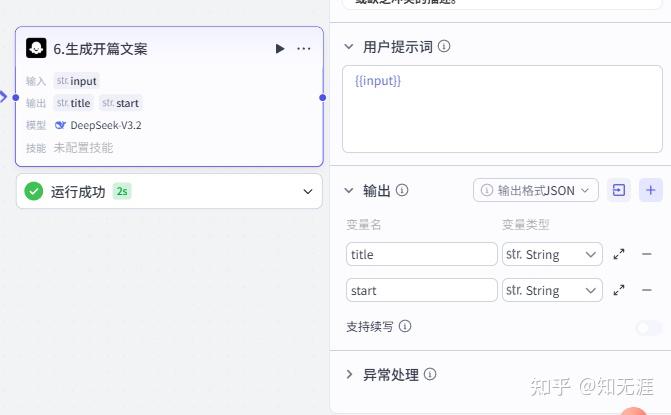Show info tooltip for 支持续写
The height and width of the screenshot is (415, 671).
click(405, 326)
